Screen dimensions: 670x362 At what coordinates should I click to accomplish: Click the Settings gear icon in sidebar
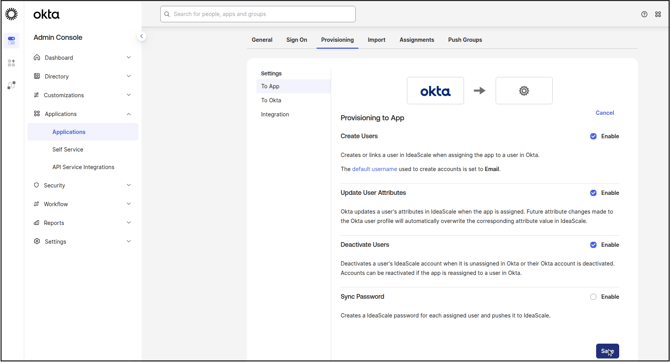tap(37, 241)
